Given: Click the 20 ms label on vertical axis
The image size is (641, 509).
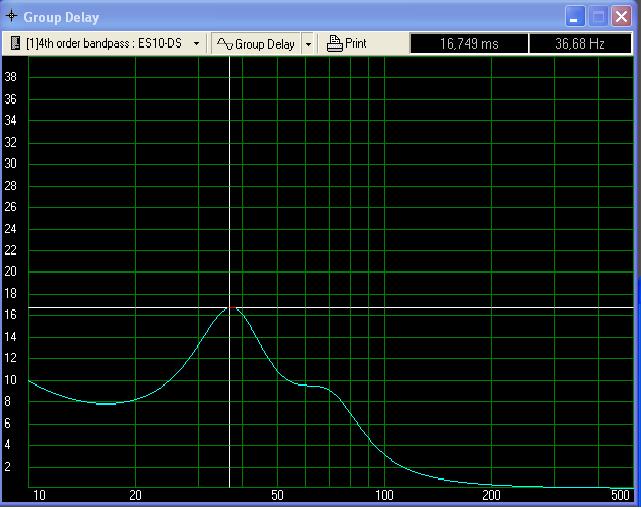Looking at the screenshot, I should click(11, 272).
